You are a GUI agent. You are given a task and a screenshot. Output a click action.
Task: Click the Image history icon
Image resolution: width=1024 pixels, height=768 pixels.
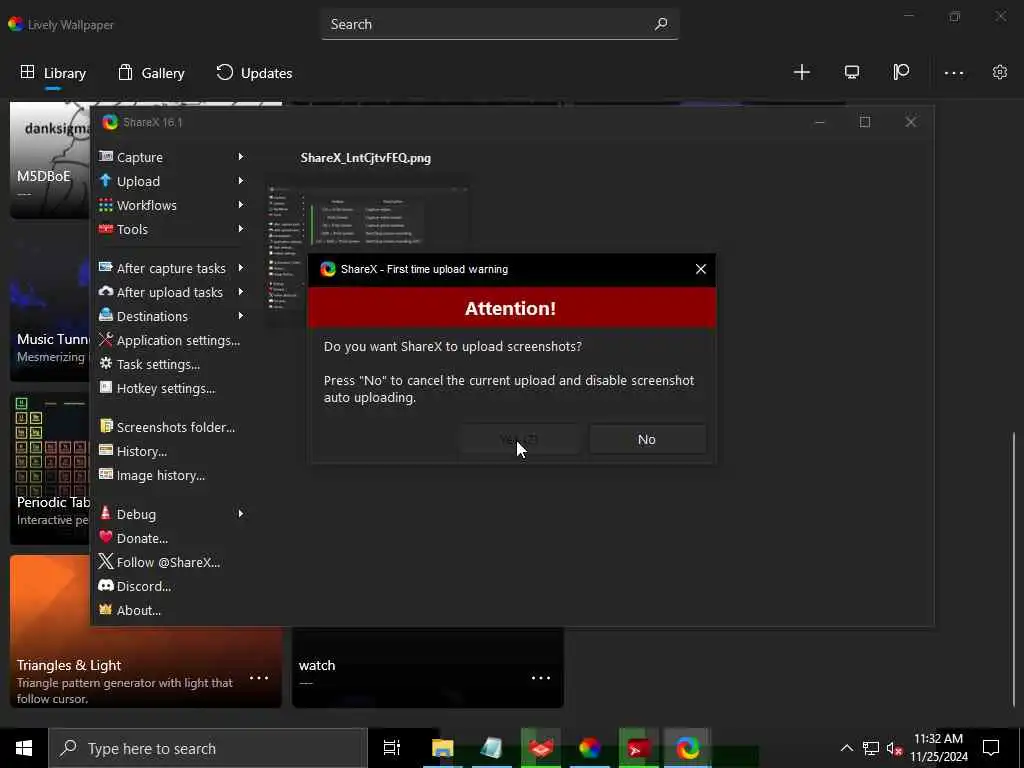click(106, 475)
